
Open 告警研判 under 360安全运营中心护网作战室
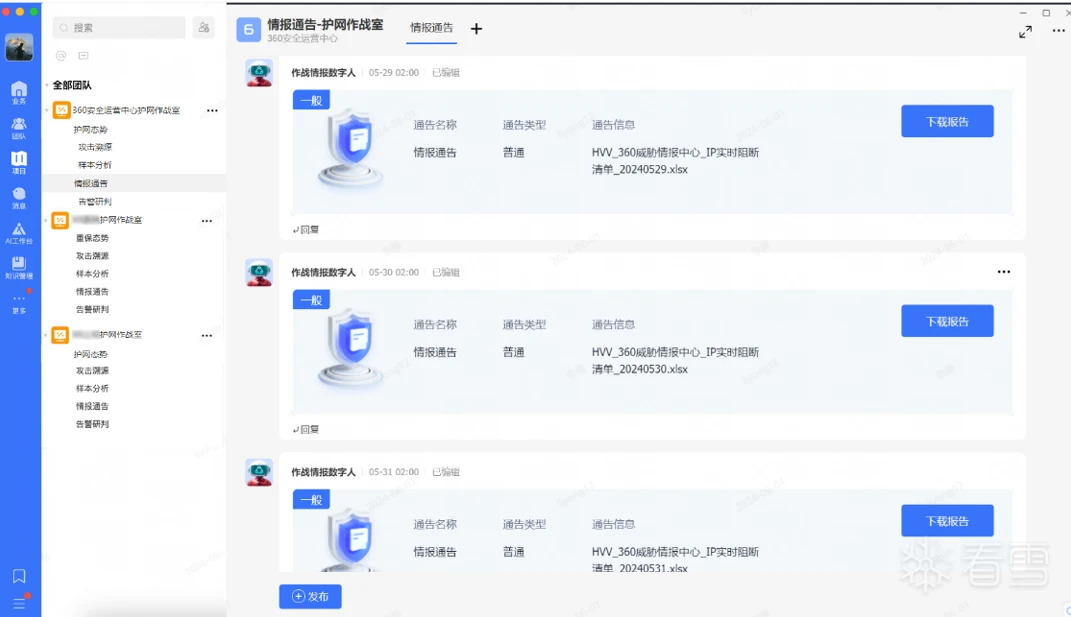click(x=95, y=202)
